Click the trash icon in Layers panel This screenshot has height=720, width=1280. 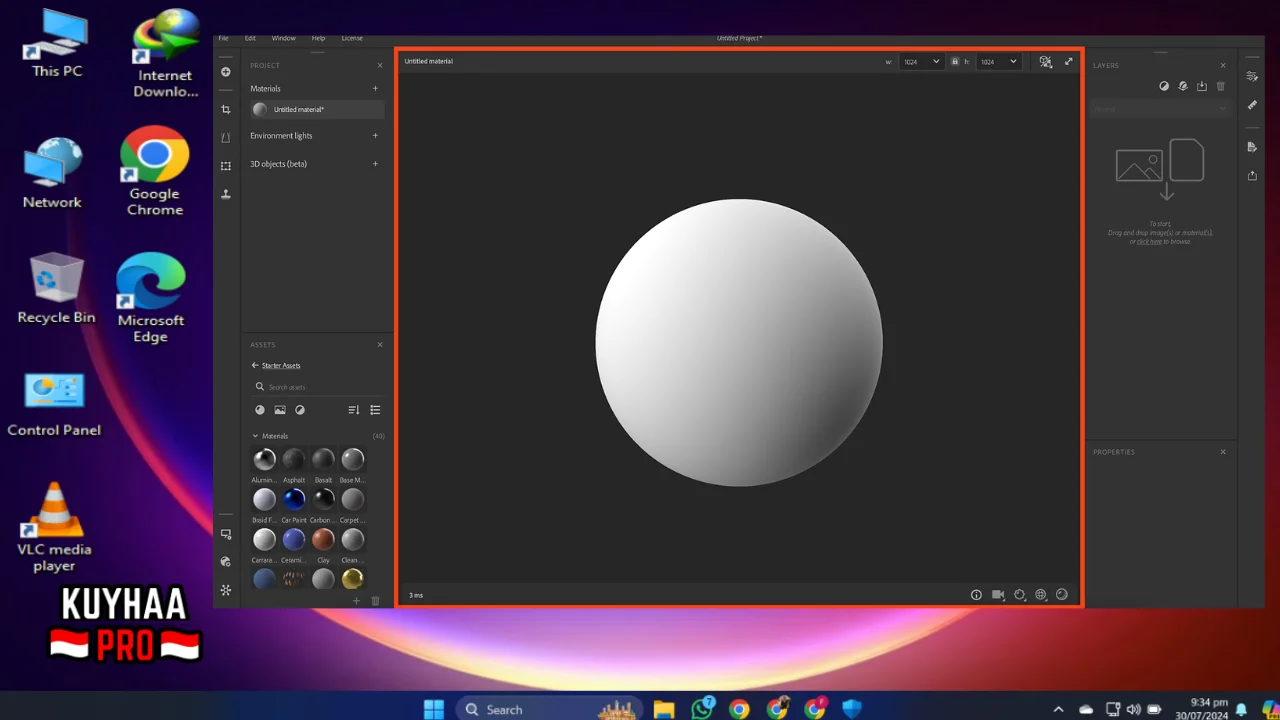(x=1221, y=86)
